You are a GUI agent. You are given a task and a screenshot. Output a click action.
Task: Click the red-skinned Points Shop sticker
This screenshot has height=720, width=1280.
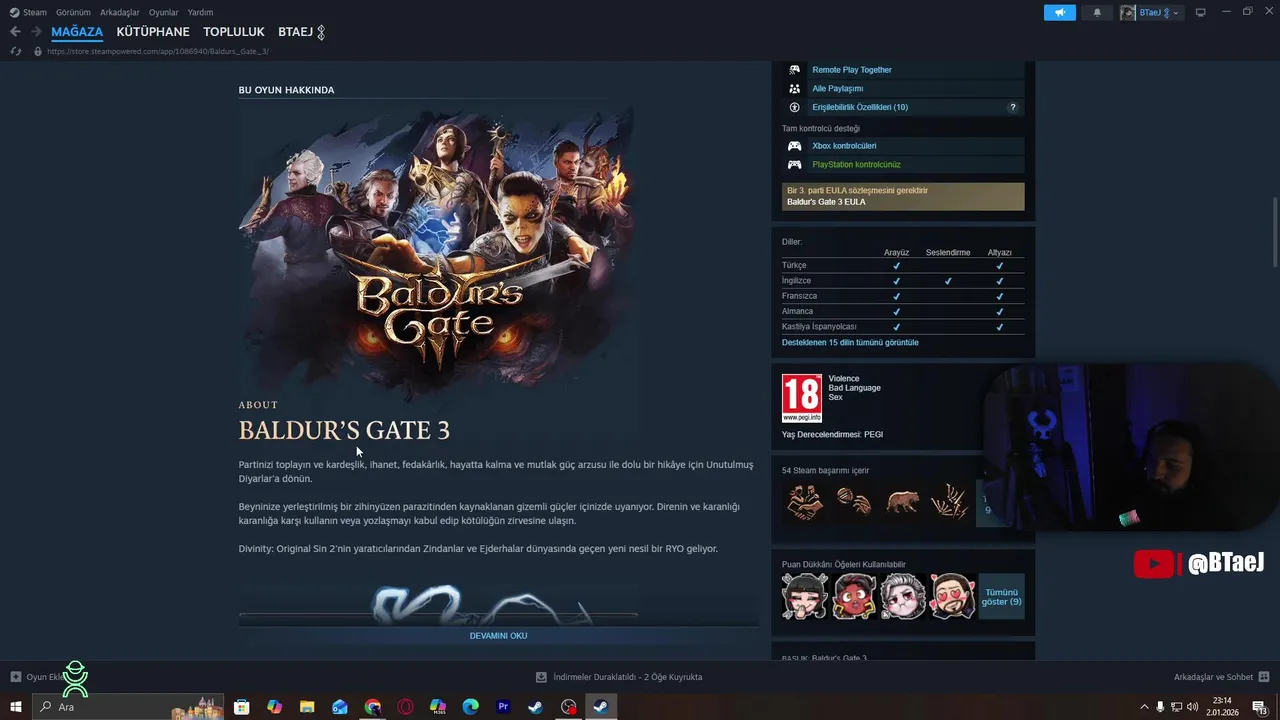coord(854,596)
